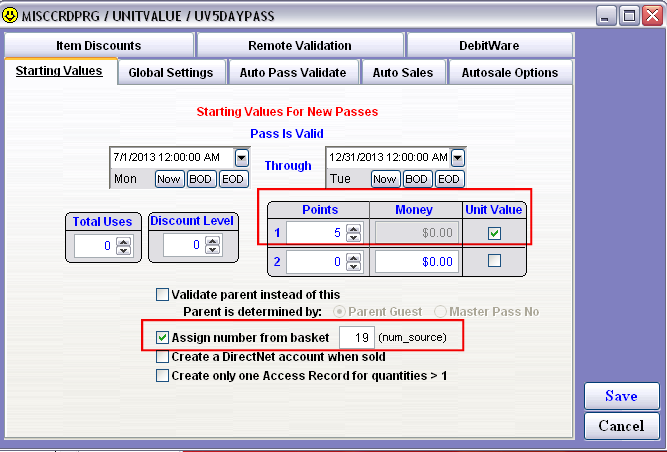Click the Unit Value column header
667x452 pixels.
[493, 210]
